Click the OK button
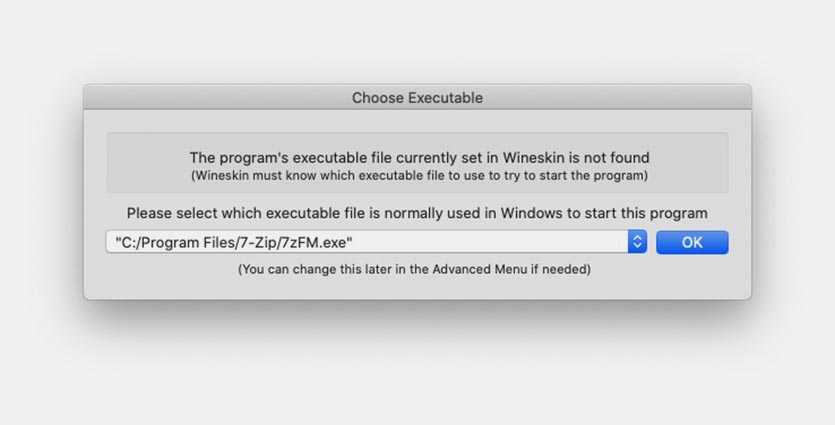 point(692,242)
